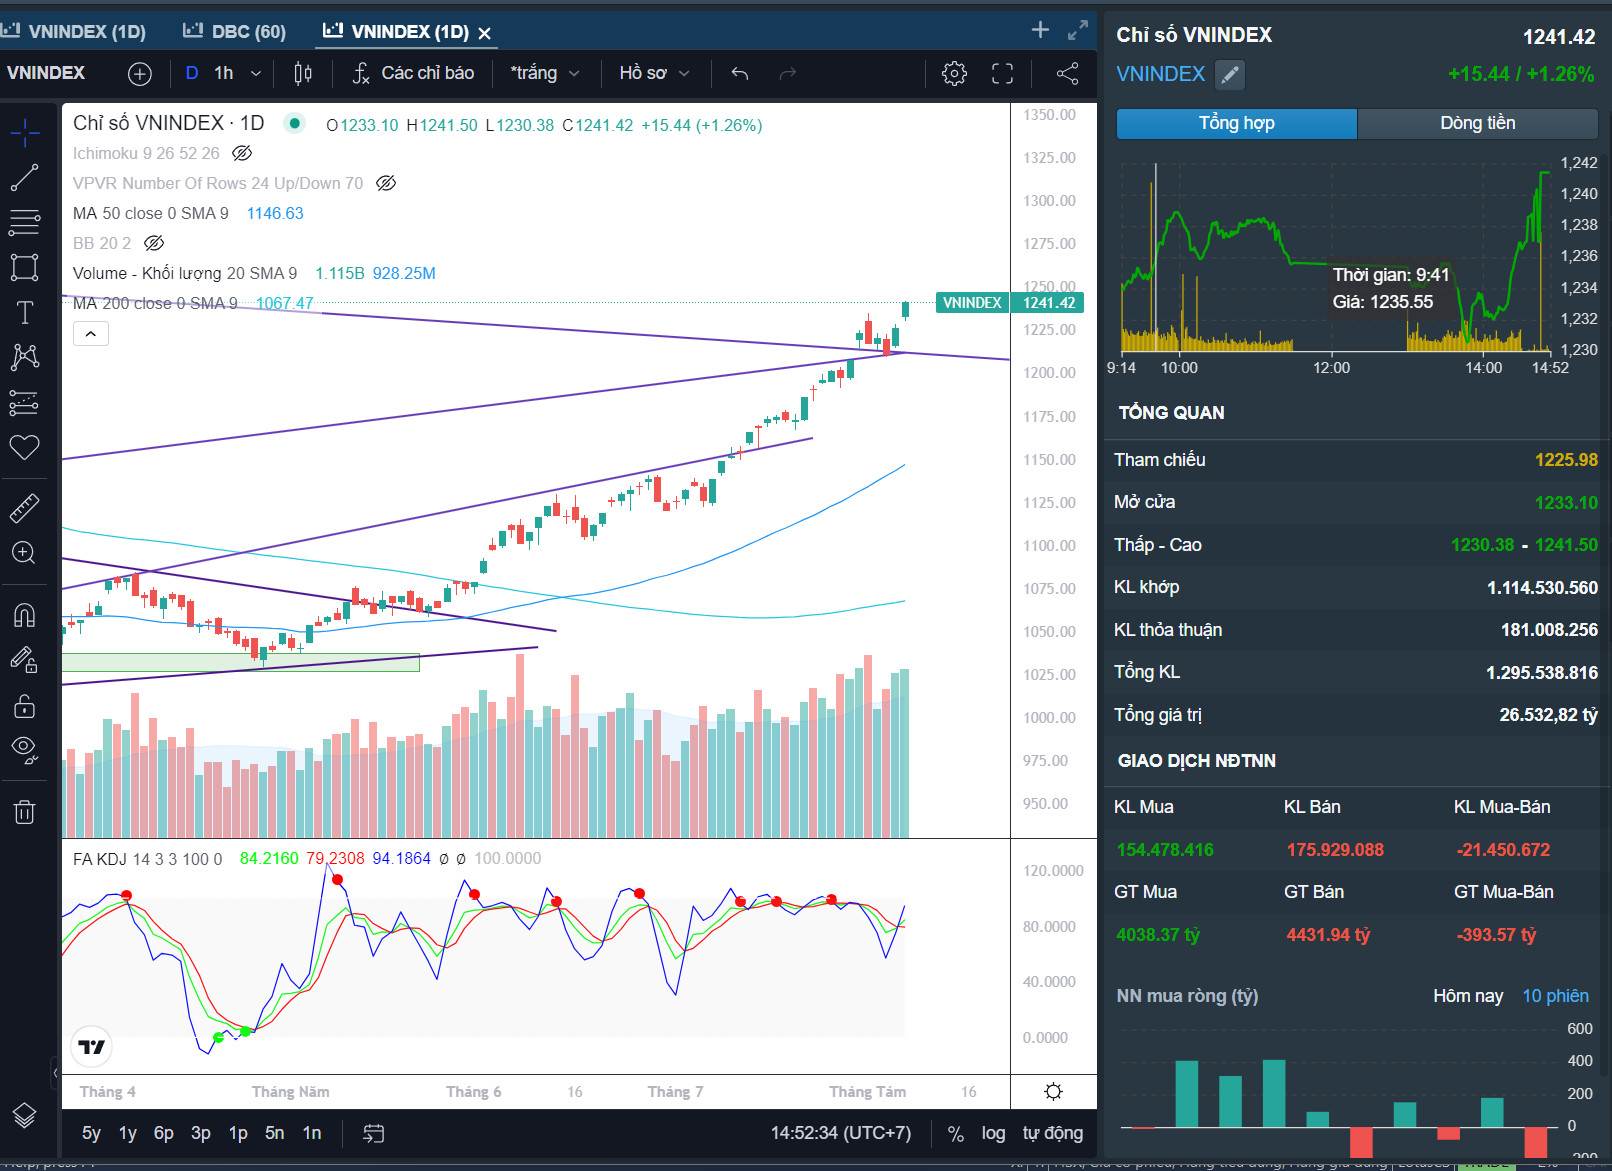Viewport: 1612px width, 1171px height.
Task: Select the text annotation tool
Action: click(x=24, y=312)
